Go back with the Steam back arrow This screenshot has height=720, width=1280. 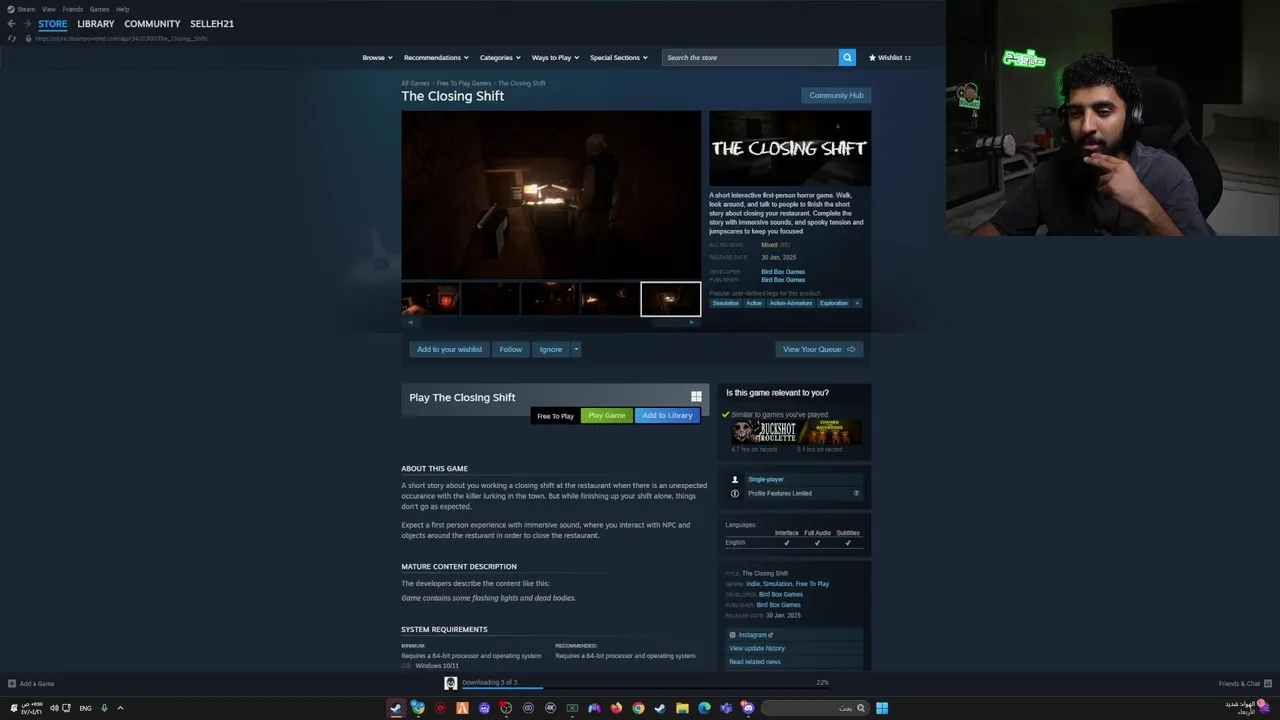click(11, 24)
